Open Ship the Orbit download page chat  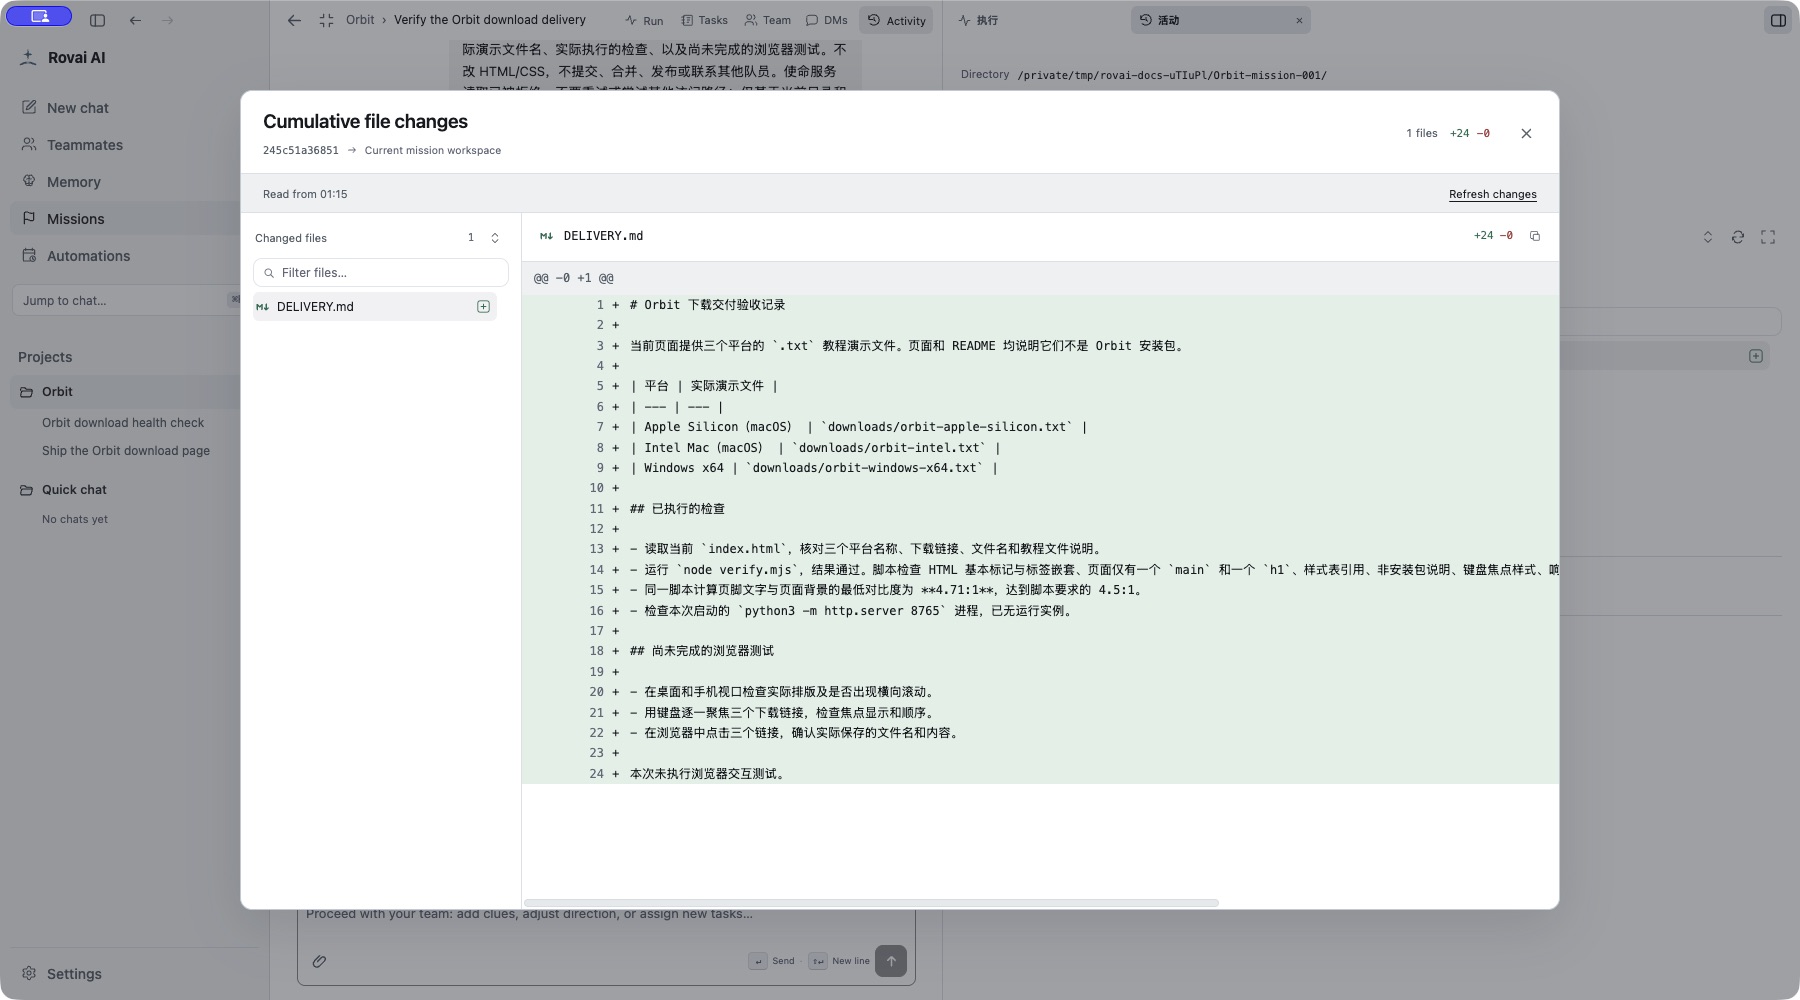click(x=126, y=451)
